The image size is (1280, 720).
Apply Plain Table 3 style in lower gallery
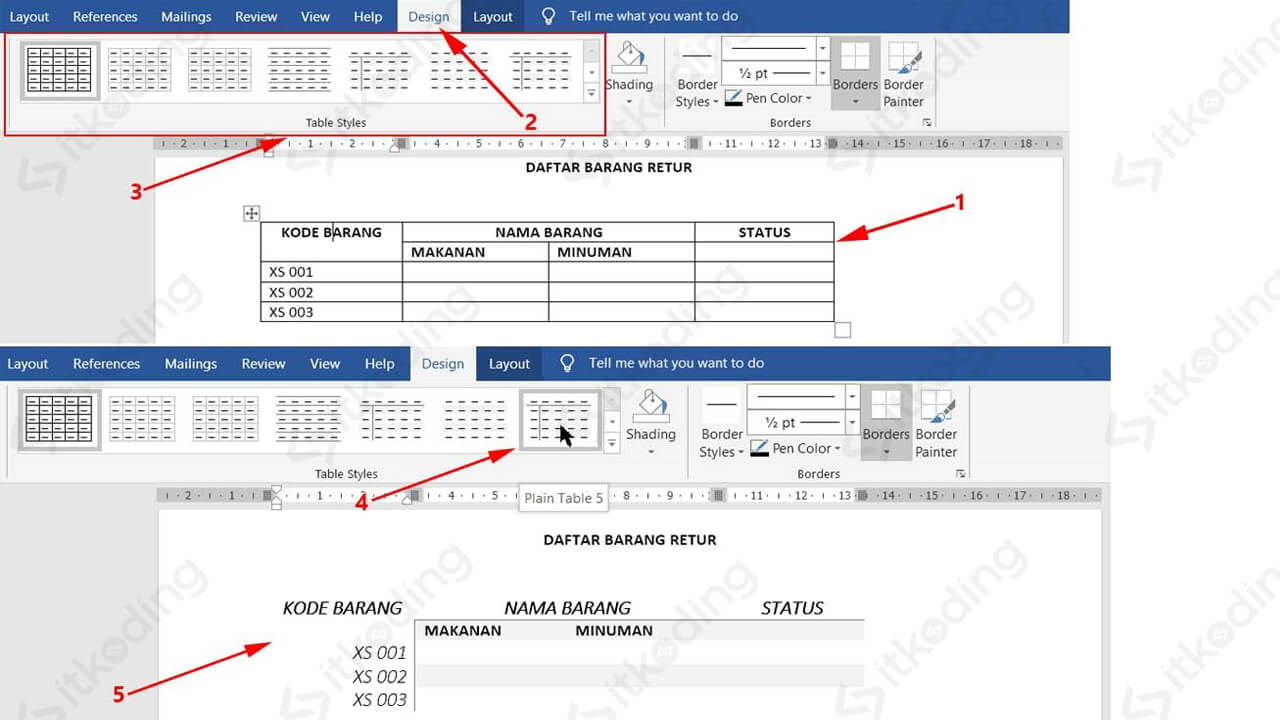(x=391, y=419)
